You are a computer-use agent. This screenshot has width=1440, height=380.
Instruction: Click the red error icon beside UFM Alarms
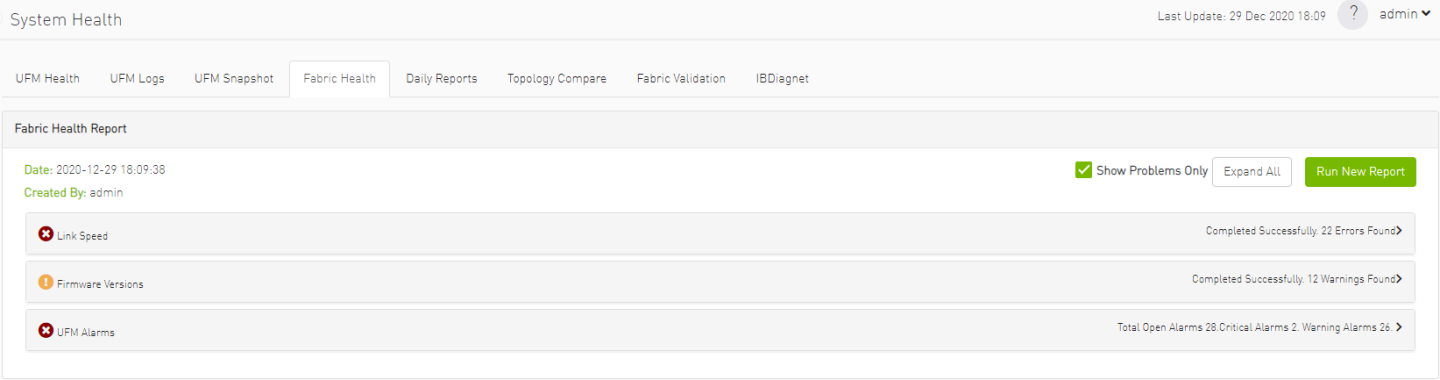point(46,330)
